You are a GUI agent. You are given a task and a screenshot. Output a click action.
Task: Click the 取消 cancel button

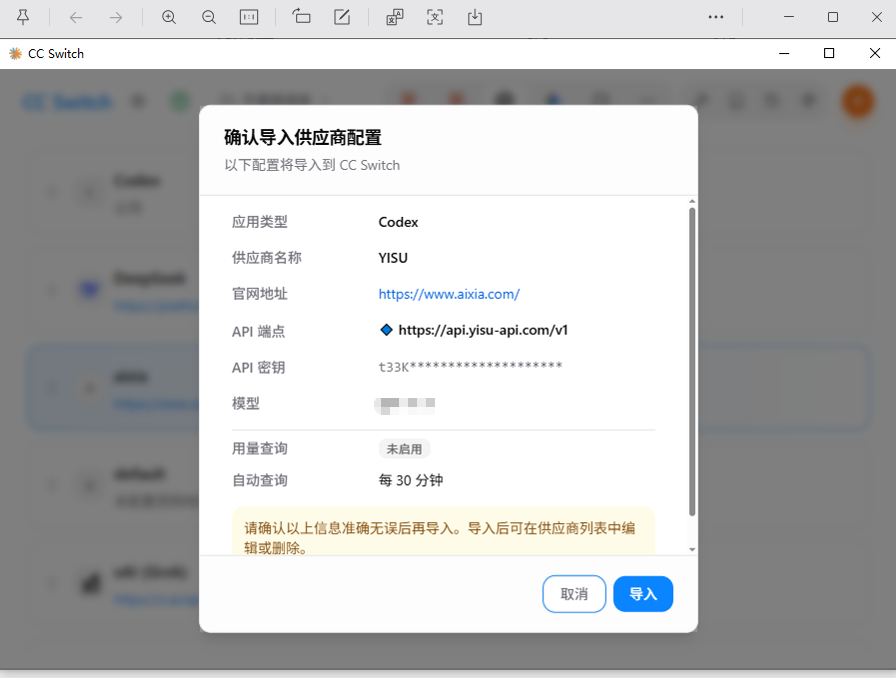click(574, 594)
